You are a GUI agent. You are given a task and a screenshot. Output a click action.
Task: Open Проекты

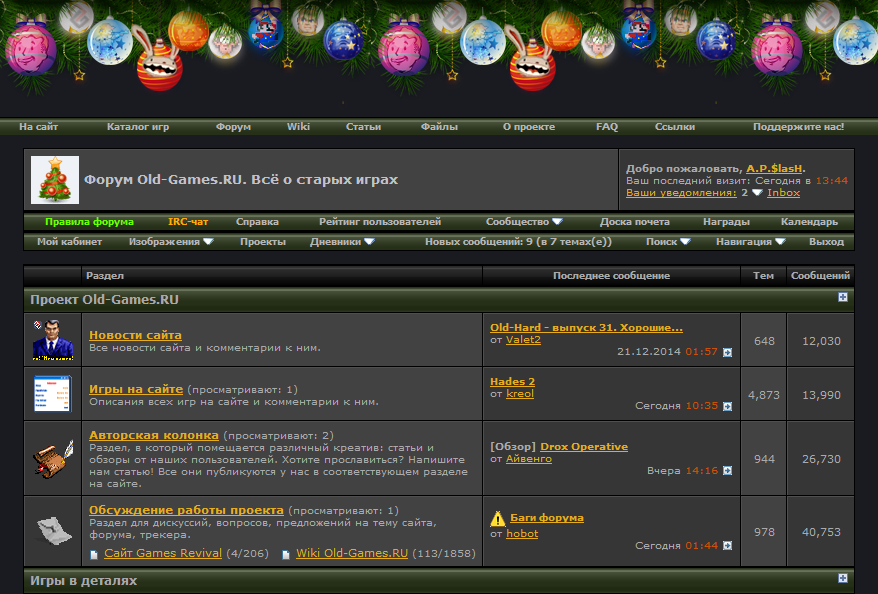263,242
